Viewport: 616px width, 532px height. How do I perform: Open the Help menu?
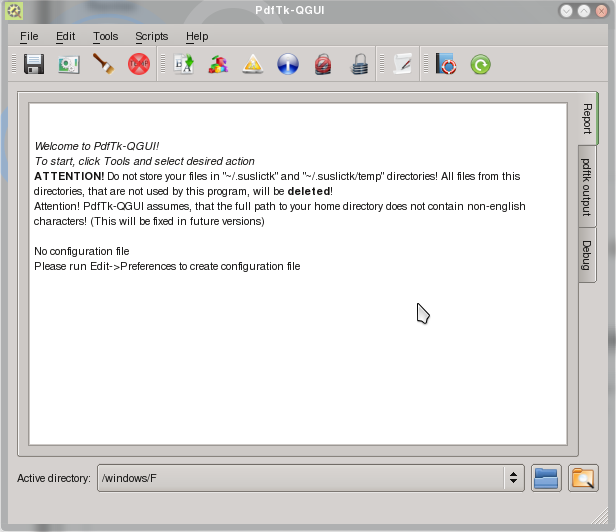[197, 37]
